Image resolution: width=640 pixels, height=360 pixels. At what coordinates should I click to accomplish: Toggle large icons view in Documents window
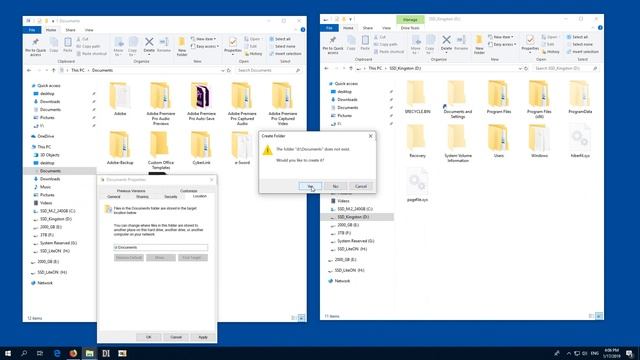(x=301, y=318)
